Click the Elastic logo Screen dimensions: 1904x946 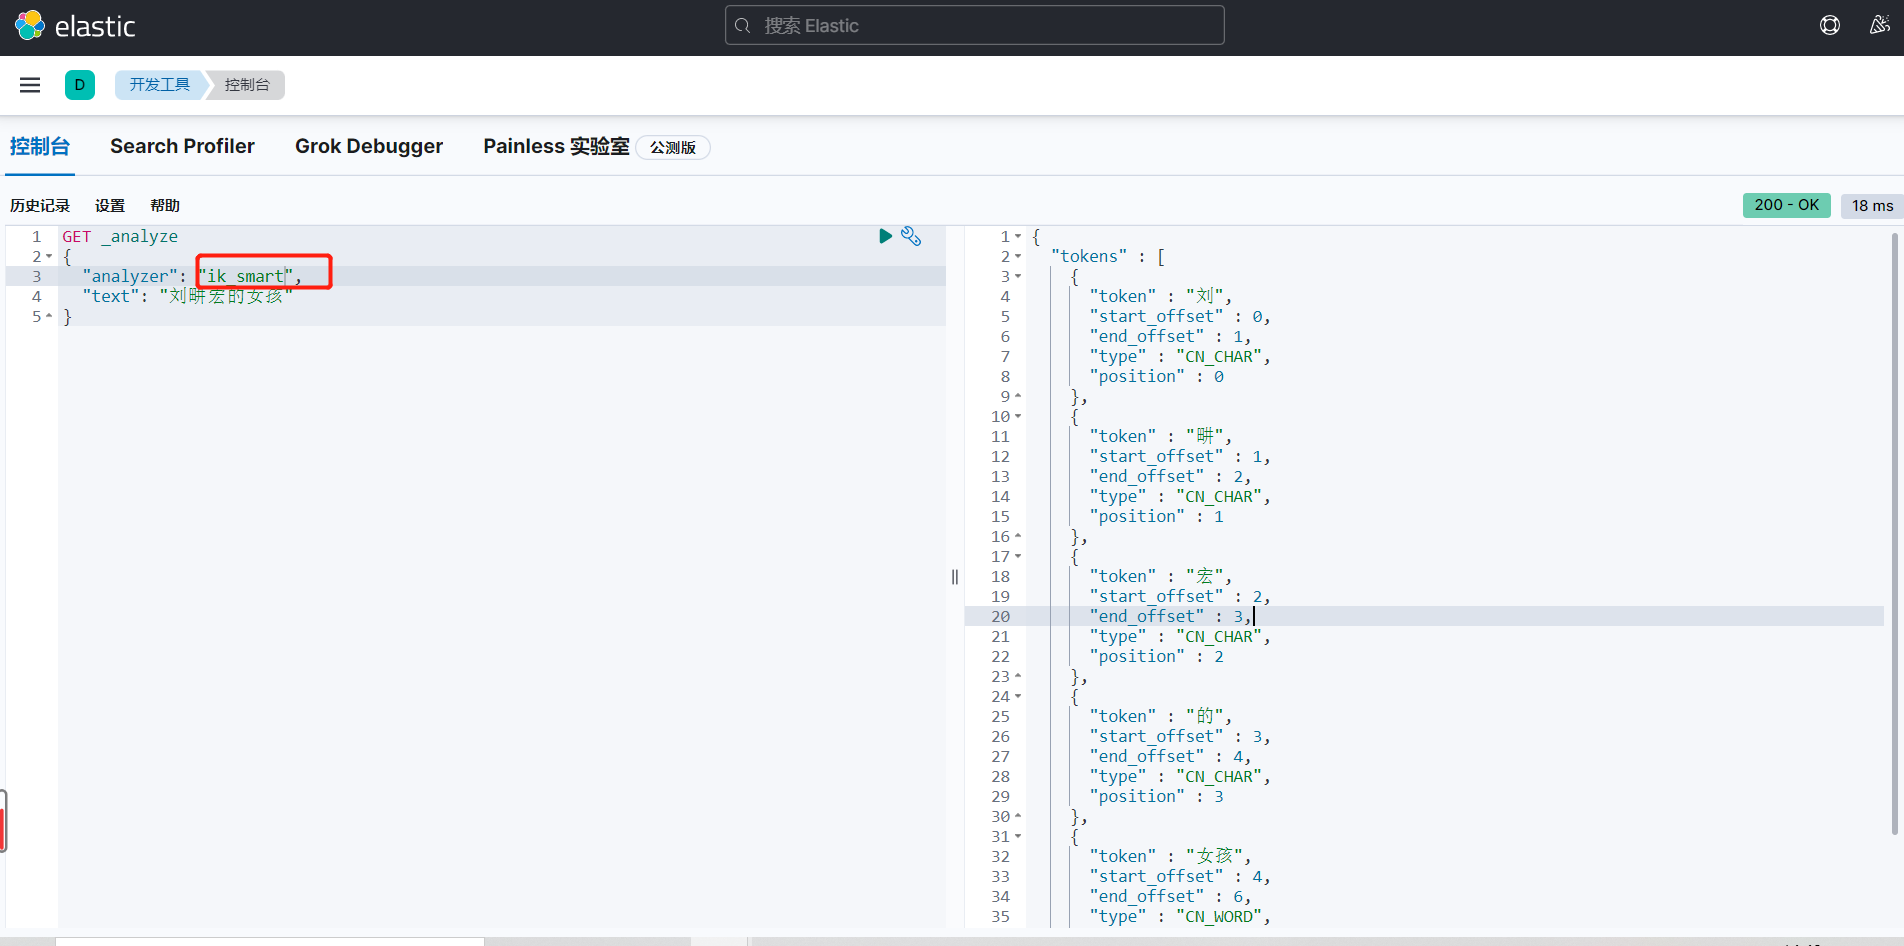click(75, 26)
